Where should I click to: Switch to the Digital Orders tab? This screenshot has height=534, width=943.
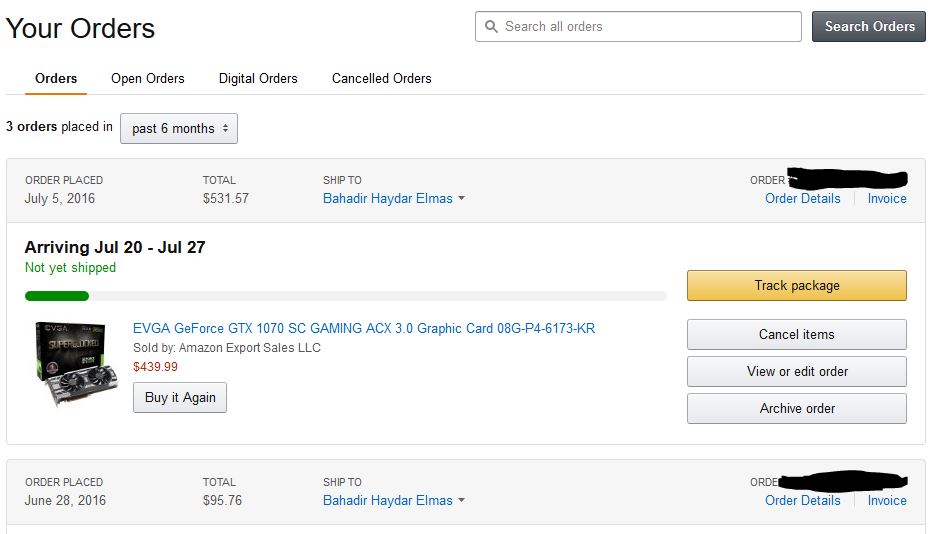click(x=258, y=78)
